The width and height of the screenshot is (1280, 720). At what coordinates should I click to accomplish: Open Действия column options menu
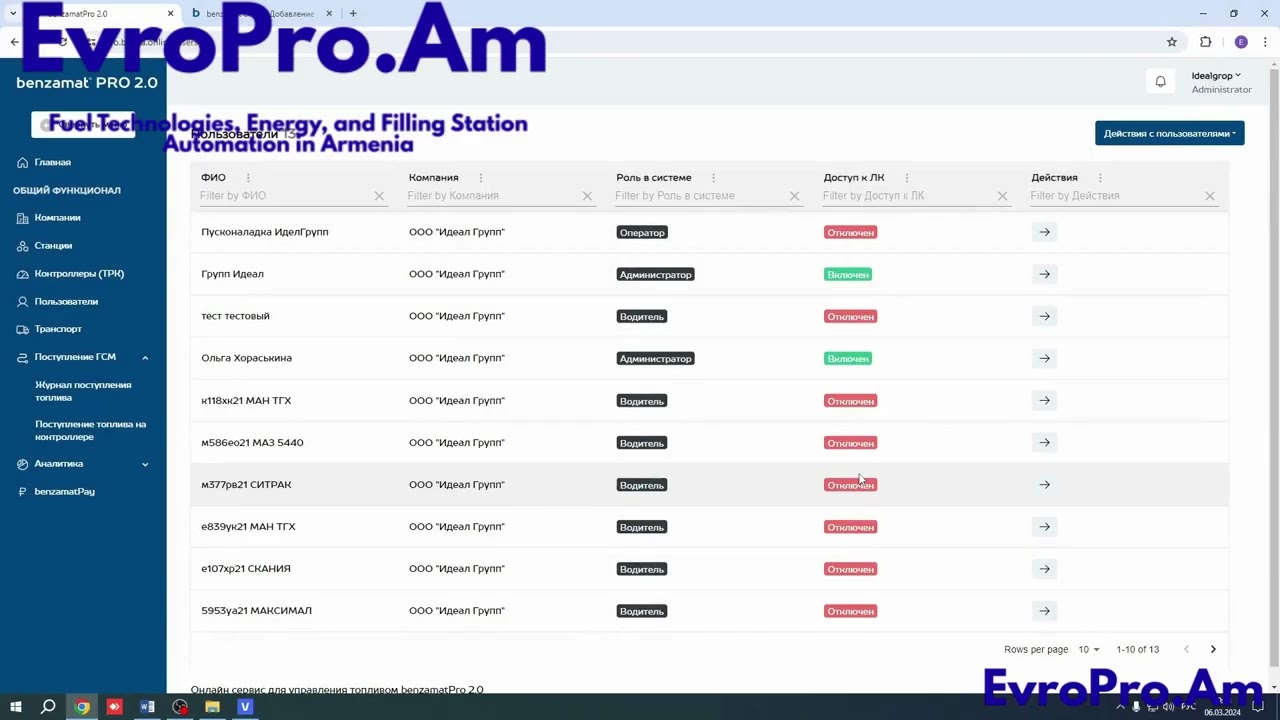(1100, 178)
